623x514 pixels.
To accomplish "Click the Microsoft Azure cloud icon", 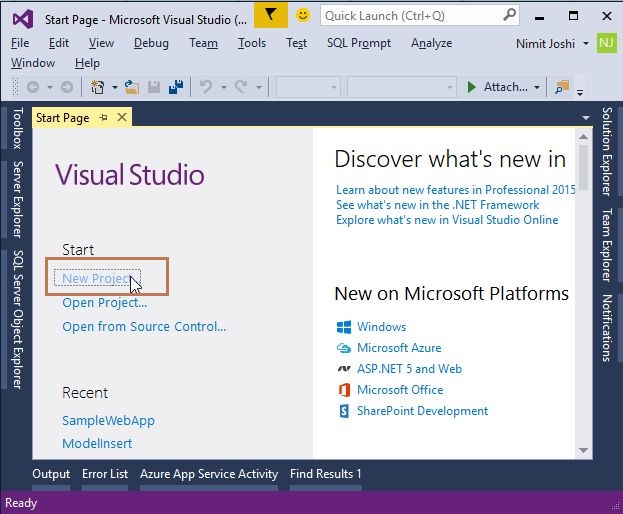I will coord(344,348).
